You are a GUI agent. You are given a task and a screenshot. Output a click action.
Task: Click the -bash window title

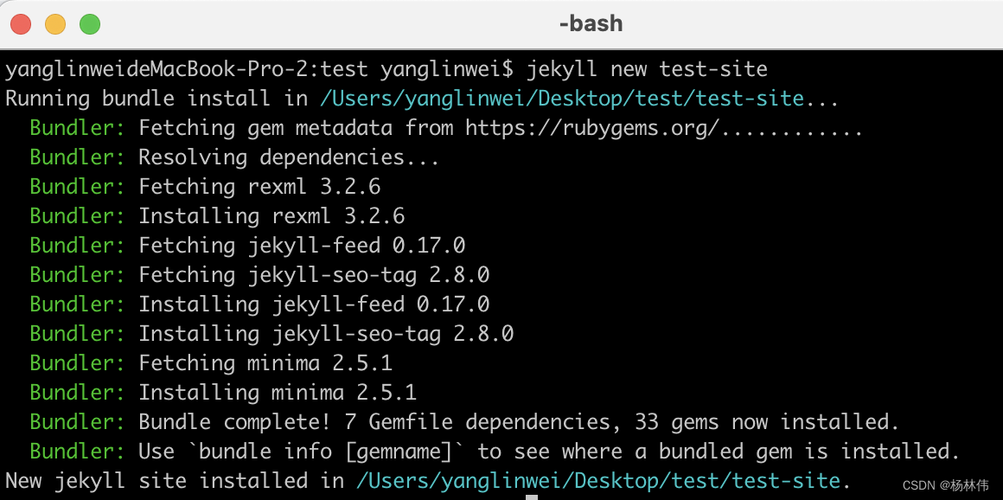click(x=590, y=24)
